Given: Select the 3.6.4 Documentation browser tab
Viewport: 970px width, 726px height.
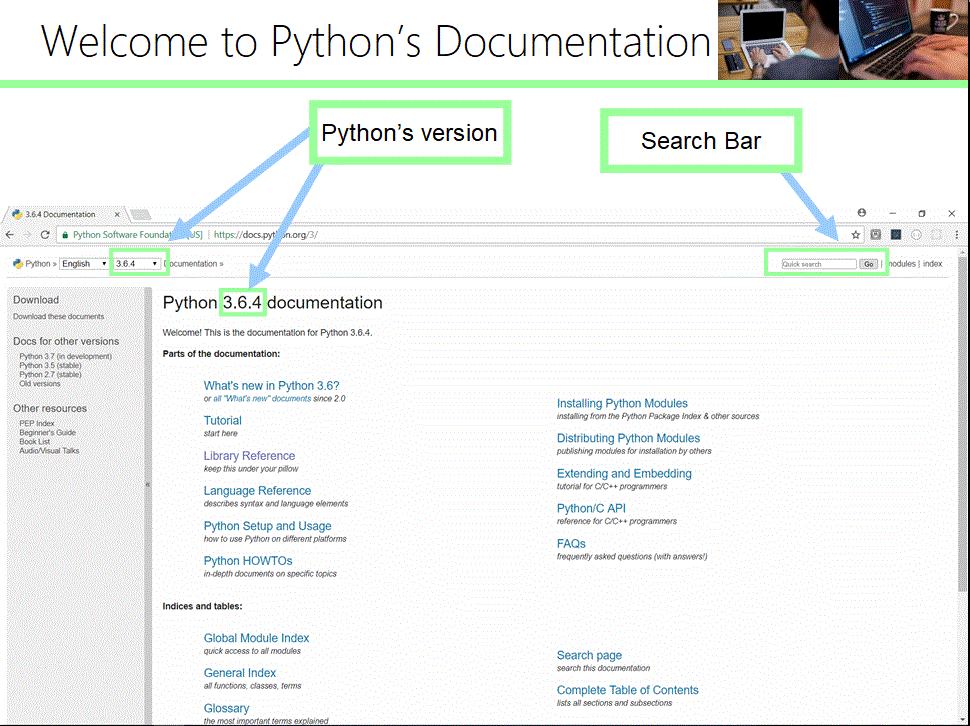Looking at the screenshot, I should [x=60, y=214].
